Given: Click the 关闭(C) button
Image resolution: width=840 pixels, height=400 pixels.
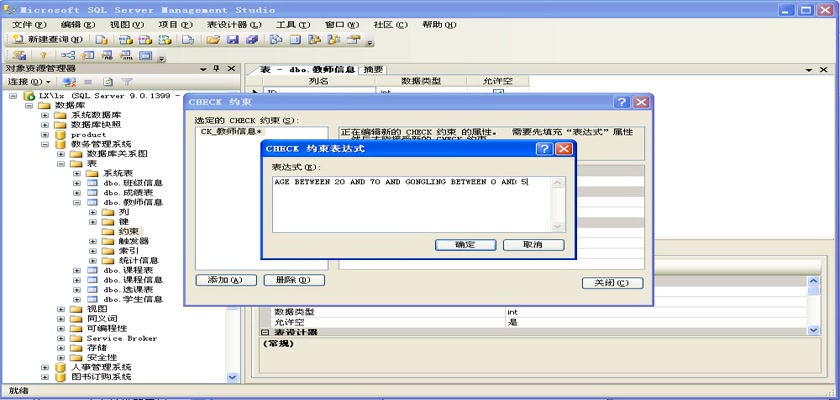Looking at the screenshot, I should coord(612,283).
